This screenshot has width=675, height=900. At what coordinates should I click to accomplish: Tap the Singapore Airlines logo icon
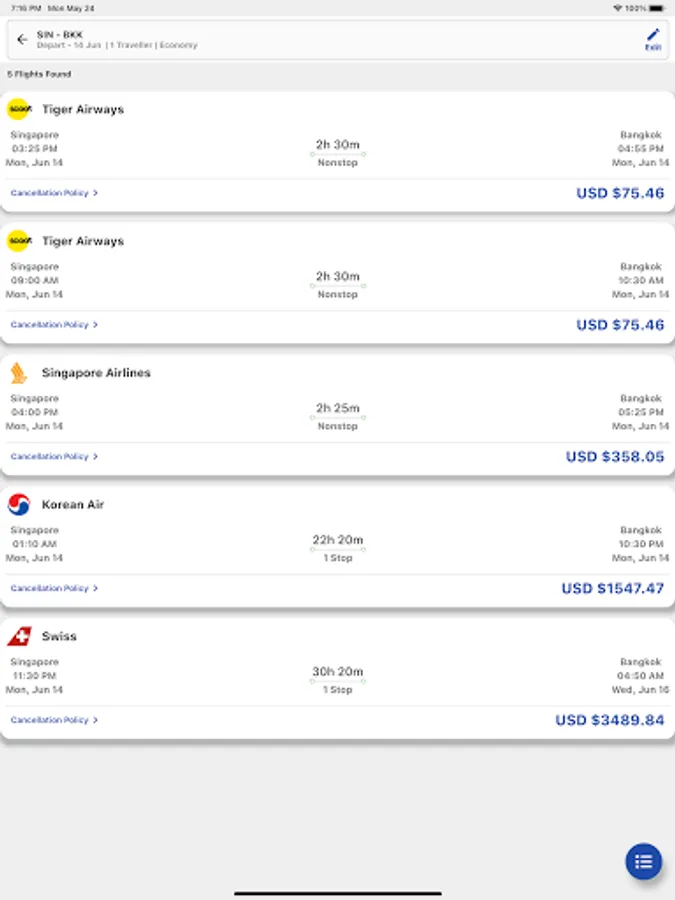19,373
